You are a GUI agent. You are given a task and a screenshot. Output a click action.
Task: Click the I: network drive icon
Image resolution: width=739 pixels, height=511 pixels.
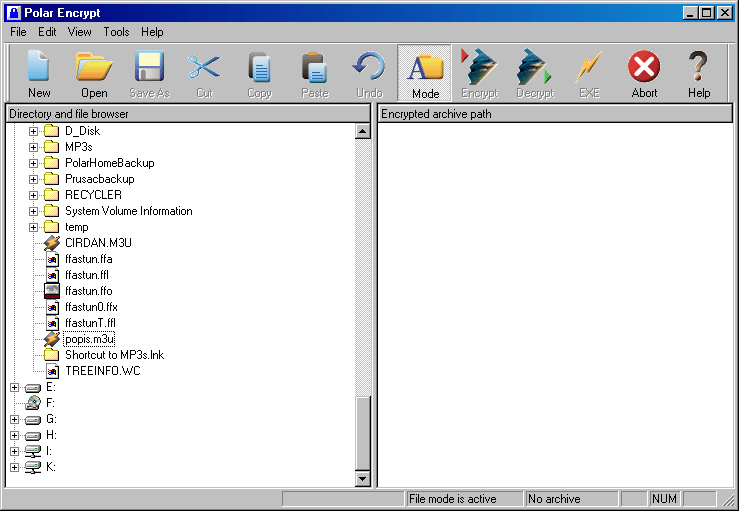[33, 452]
